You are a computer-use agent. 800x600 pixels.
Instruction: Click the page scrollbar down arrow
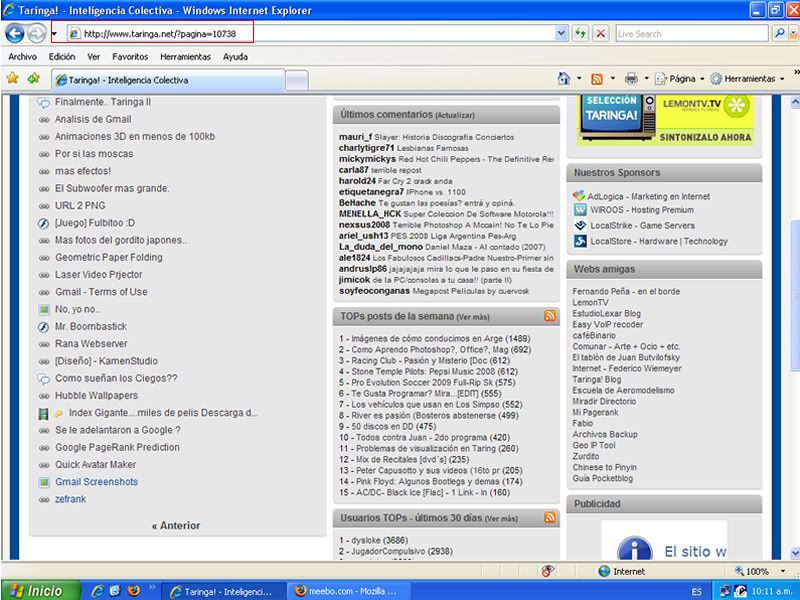point(794,553)
